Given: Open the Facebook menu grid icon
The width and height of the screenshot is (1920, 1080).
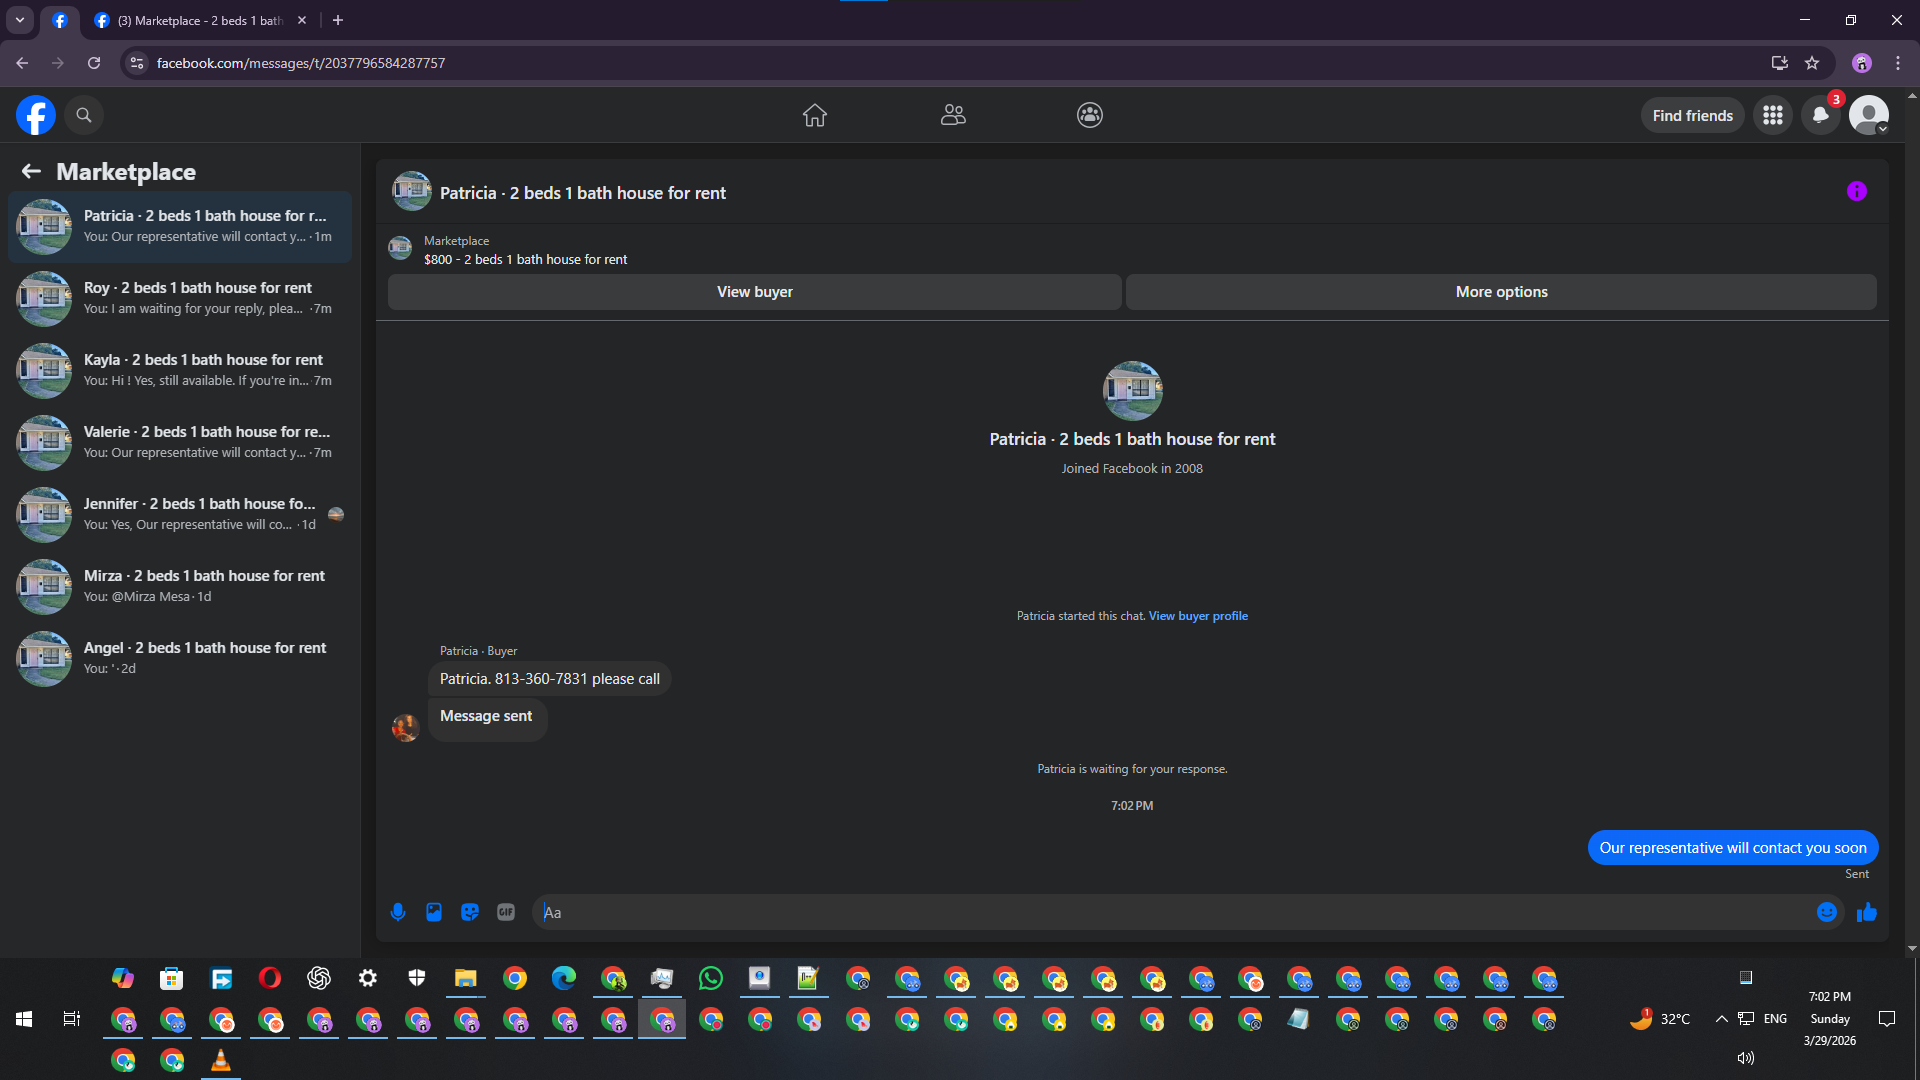Looking at the screenshot, I should 1773,115.
